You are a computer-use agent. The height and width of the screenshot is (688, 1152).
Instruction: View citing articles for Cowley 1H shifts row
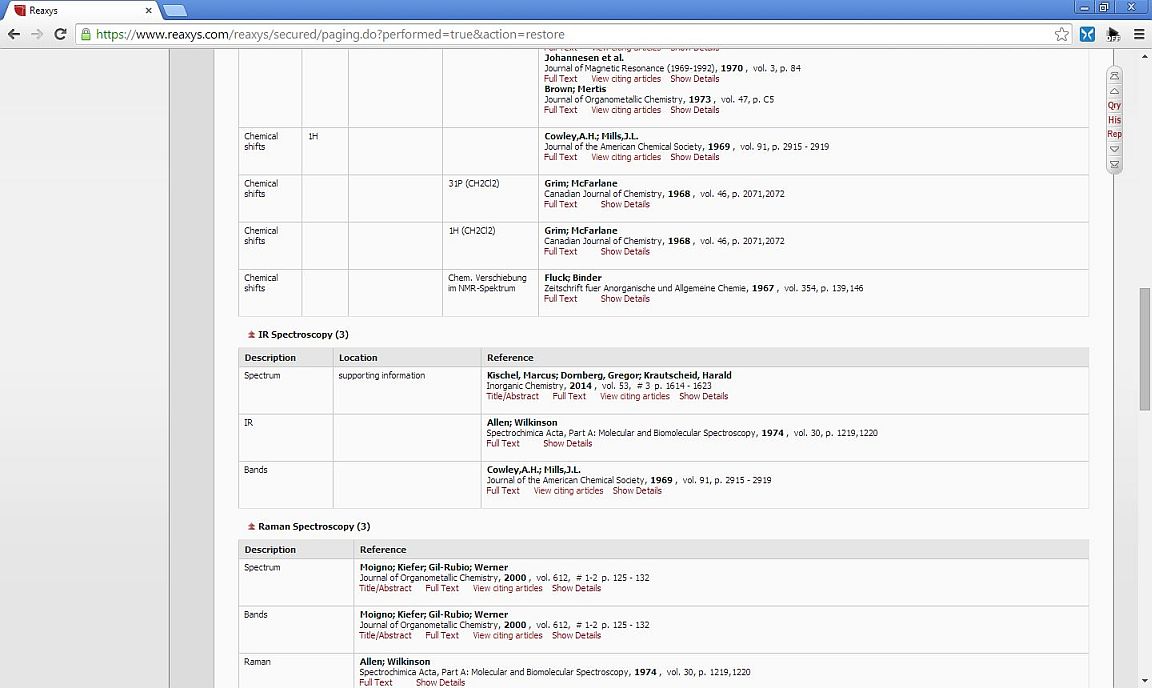coord(626,157)
